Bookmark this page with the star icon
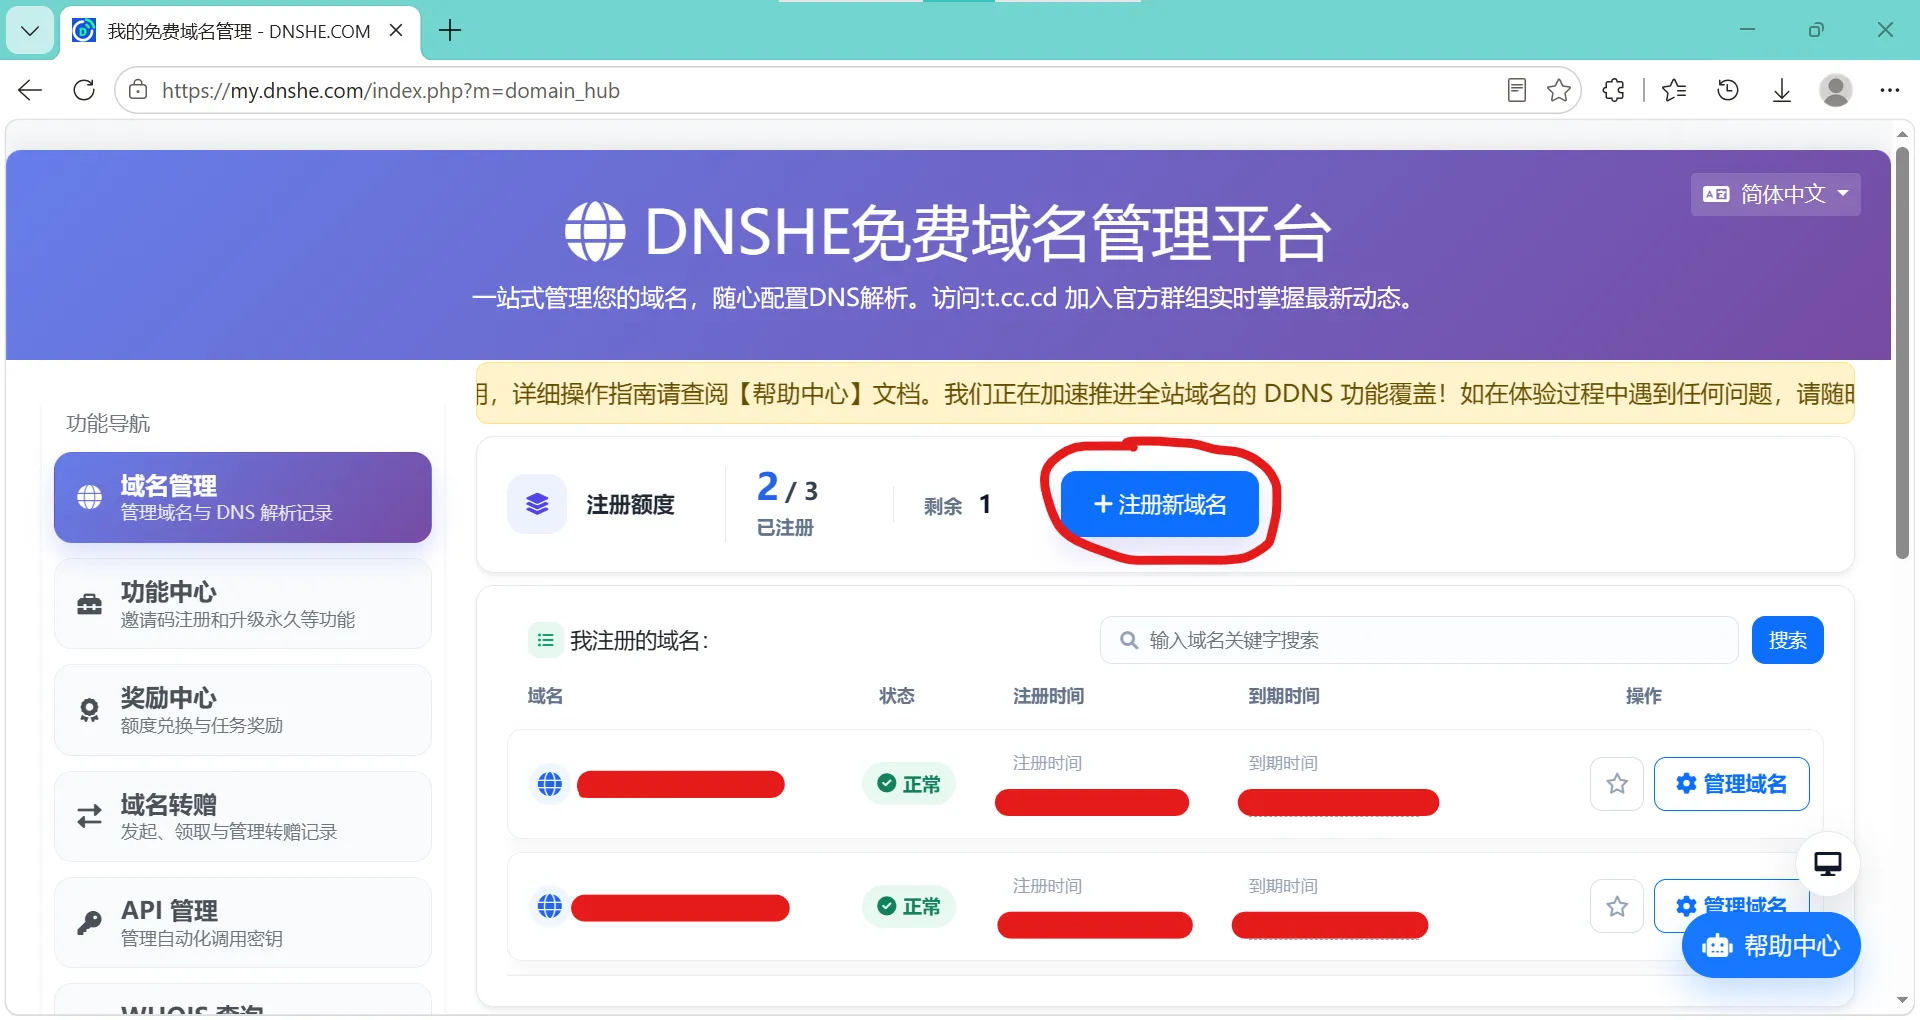This screenshot has height=1020, width=1920. point(1558,91)
